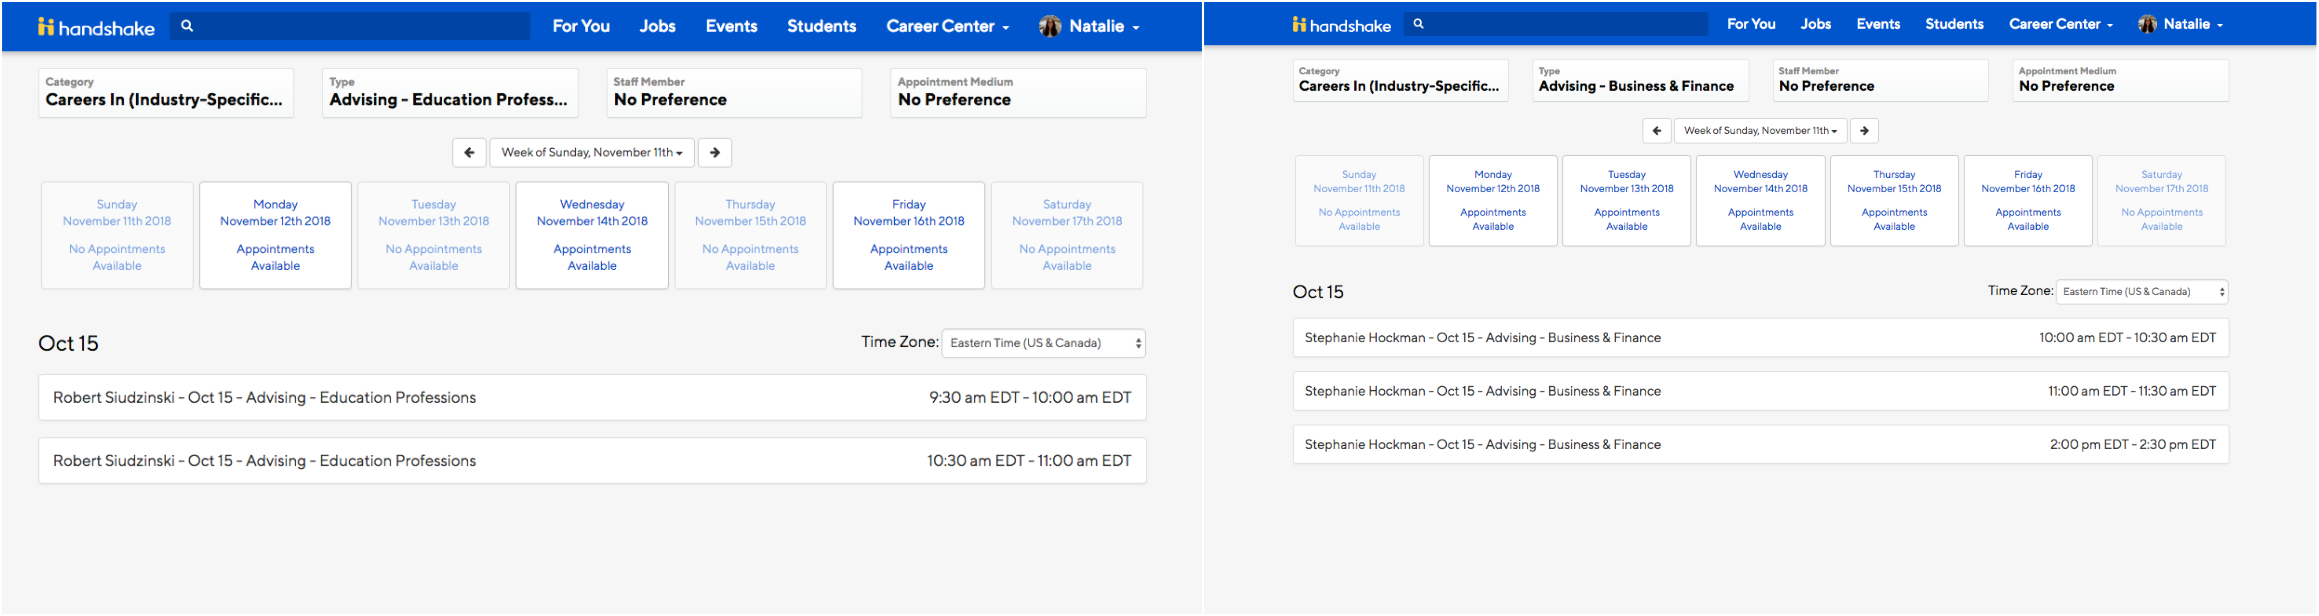Open the Jobs tab in left window
The image size is (2319, 616).
[658, 27]
